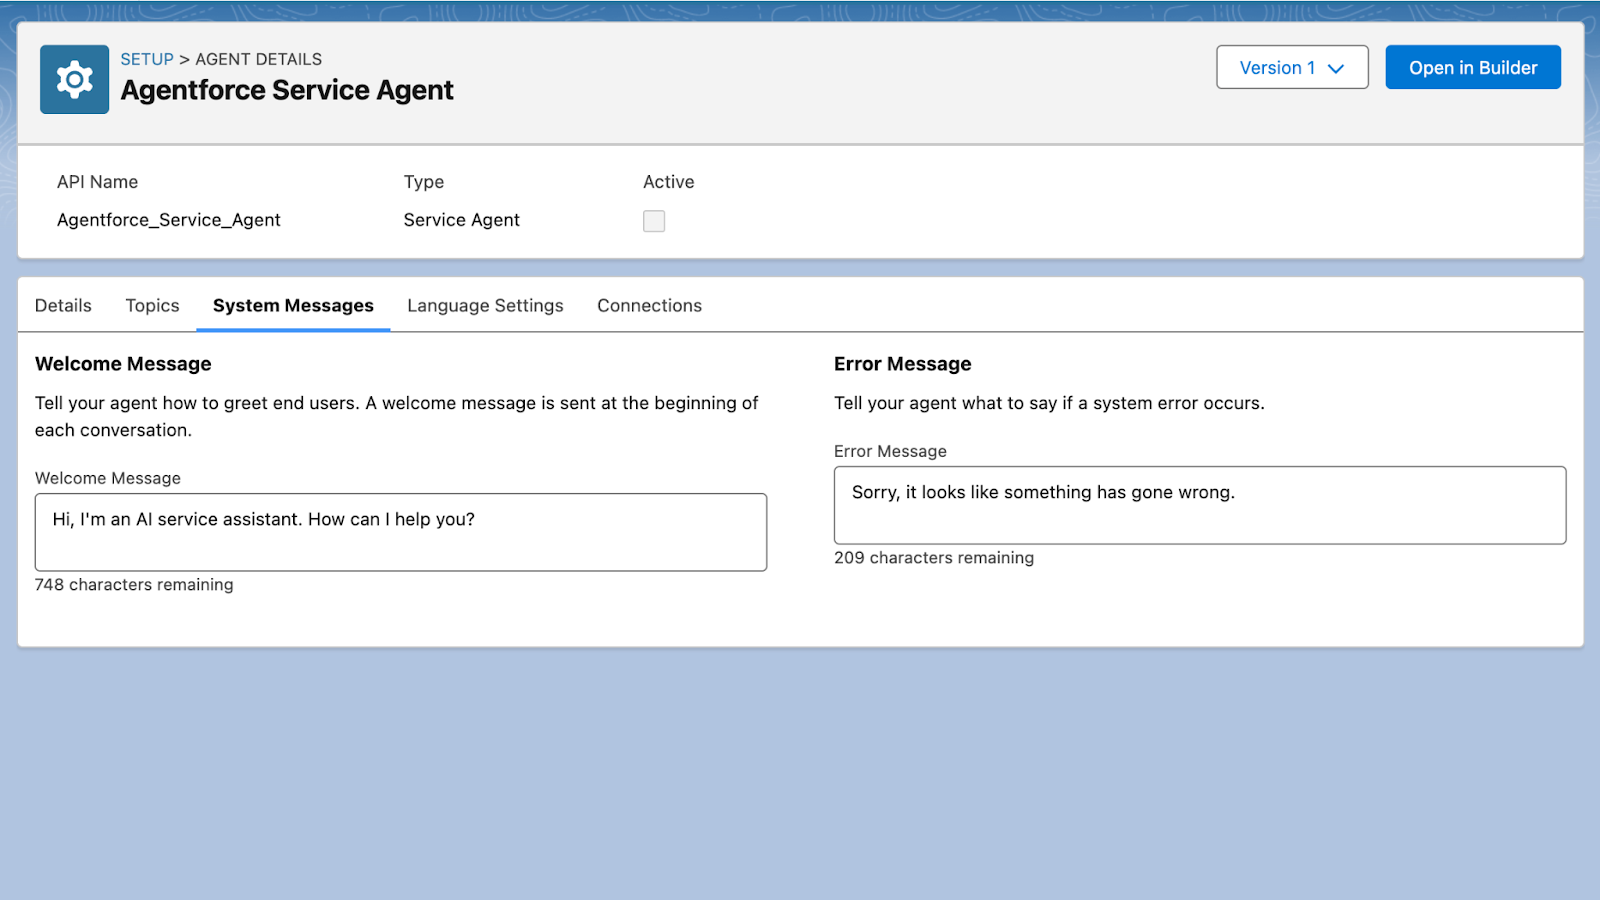1600x900 pixels.
Task: Click the 748 characters remaining counter
Action: coord(134,585)
